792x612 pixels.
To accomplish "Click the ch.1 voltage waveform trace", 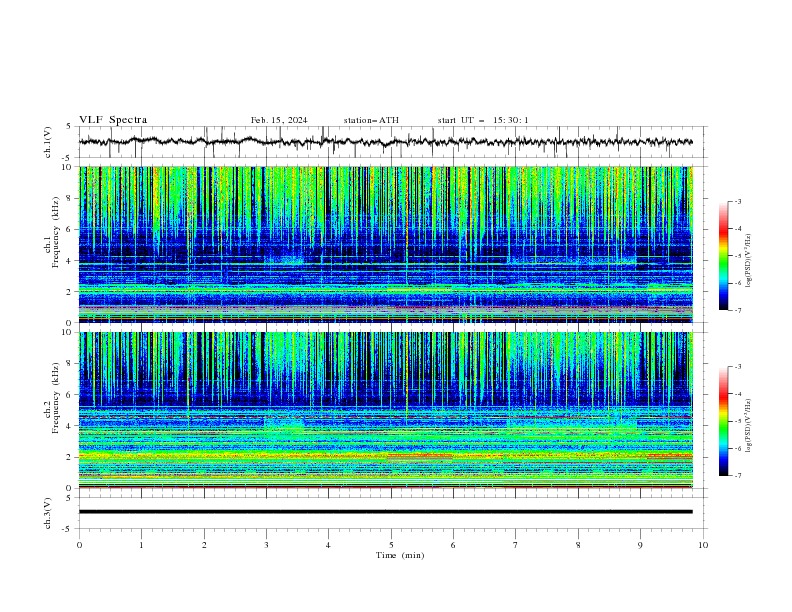I will click(x=386, y=142).
